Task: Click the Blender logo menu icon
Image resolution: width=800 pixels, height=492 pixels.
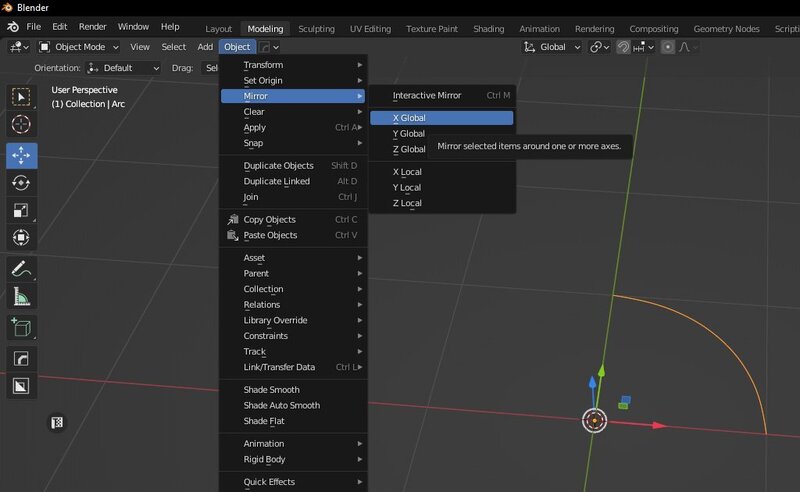Action: click(x=11, y=26)
